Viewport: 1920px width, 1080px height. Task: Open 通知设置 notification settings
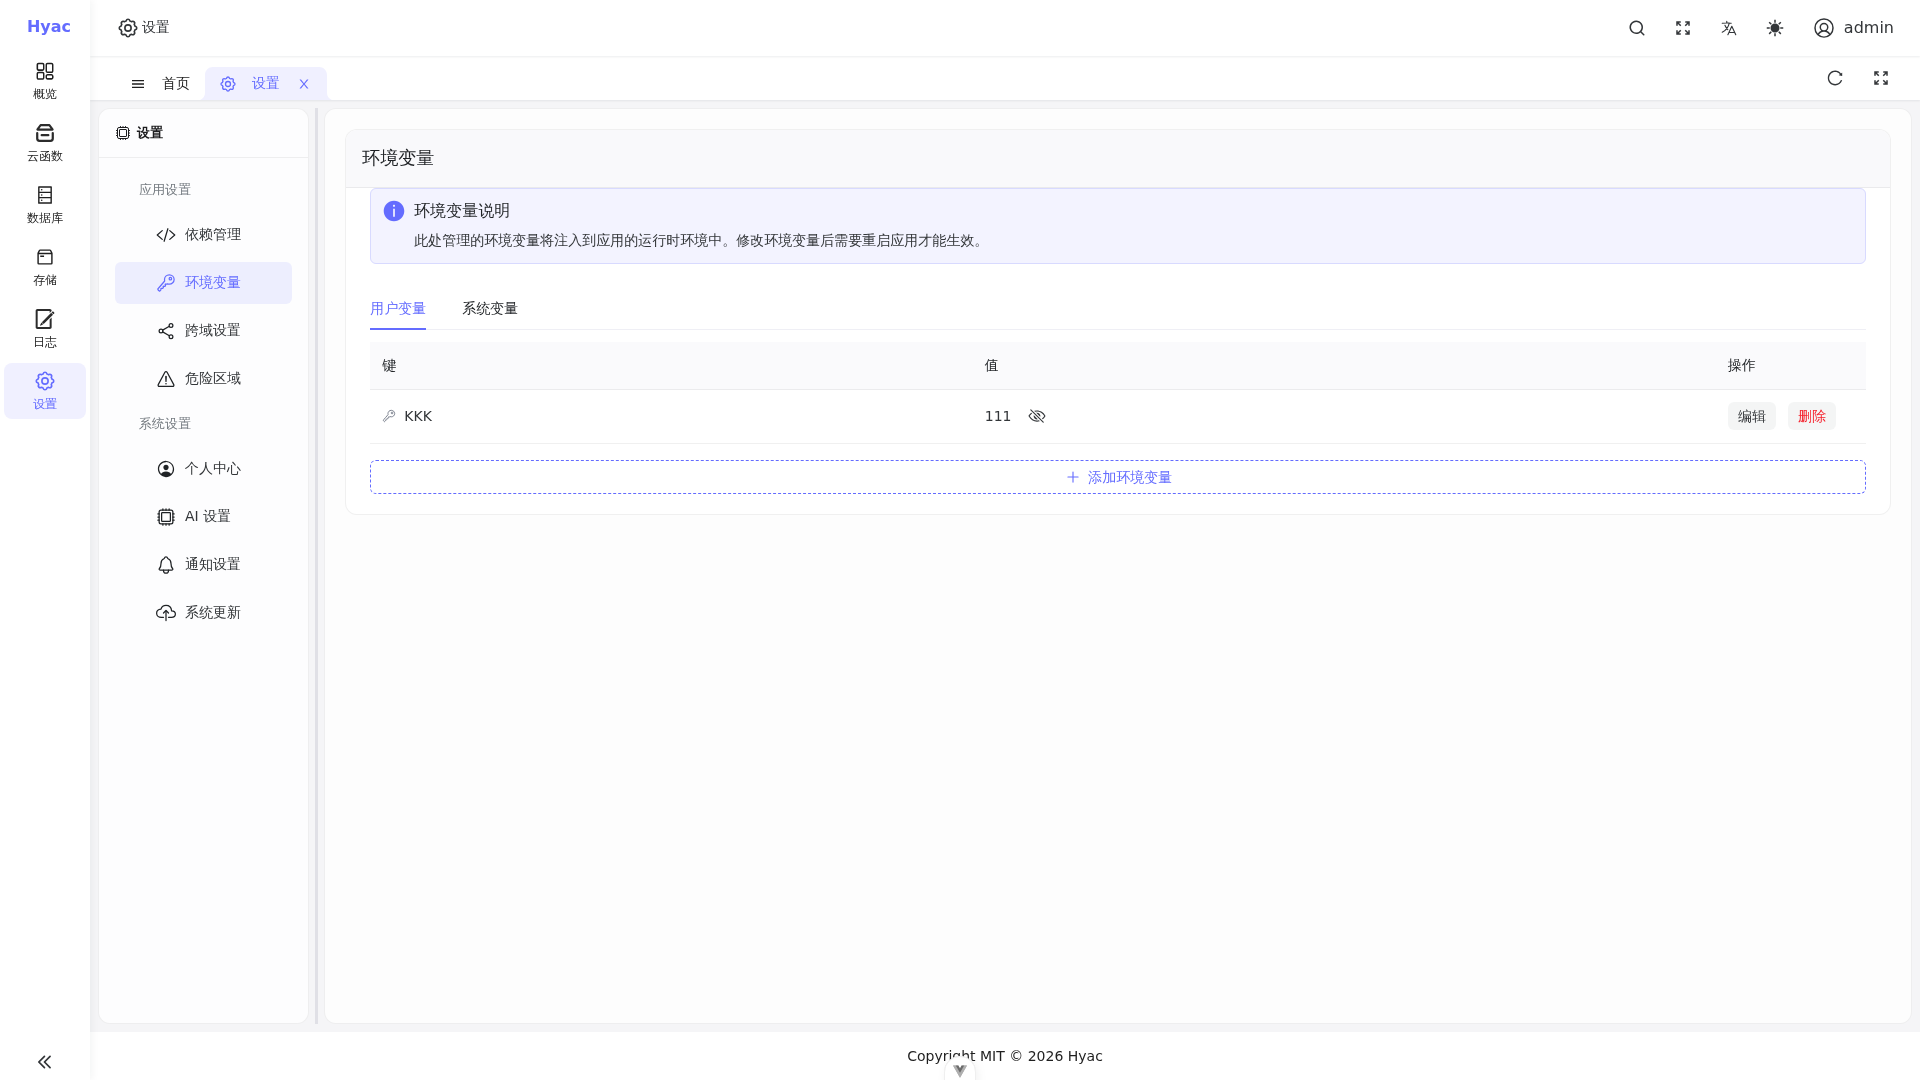coord(203,565)
